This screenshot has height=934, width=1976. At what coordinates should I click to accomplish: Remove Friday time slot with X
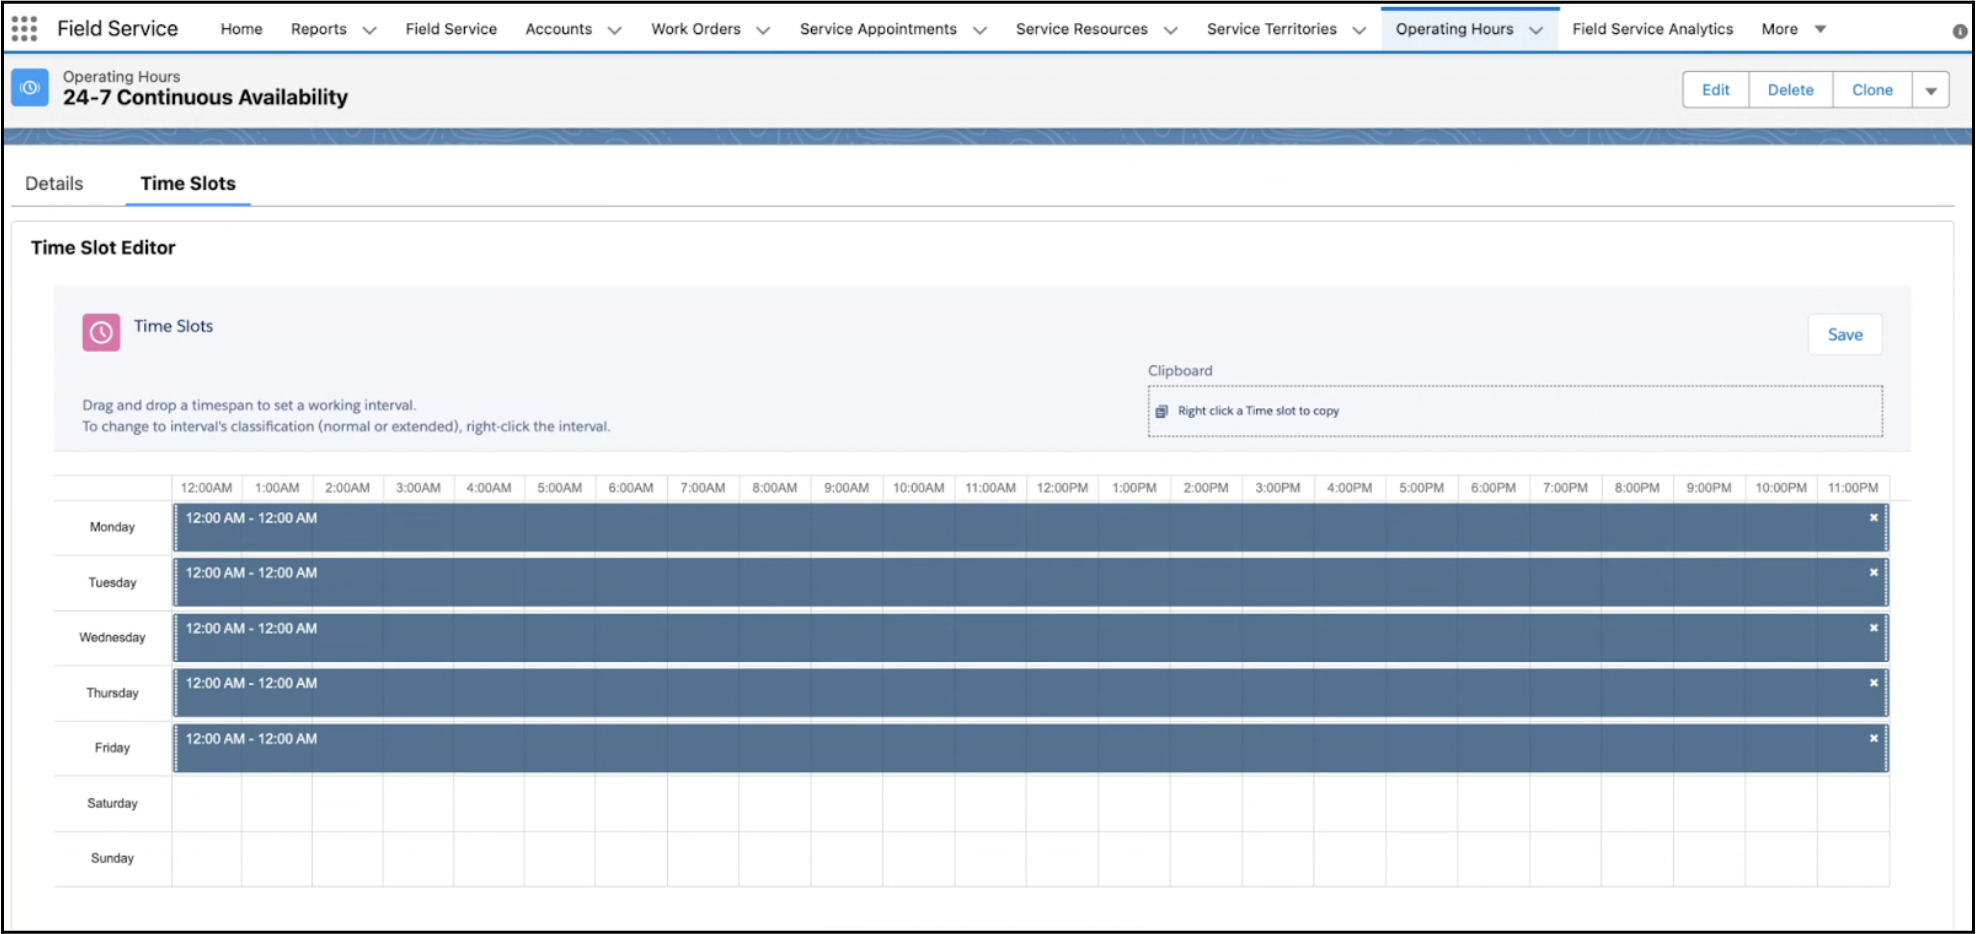pyautogui.click(x=1873, y=738)
